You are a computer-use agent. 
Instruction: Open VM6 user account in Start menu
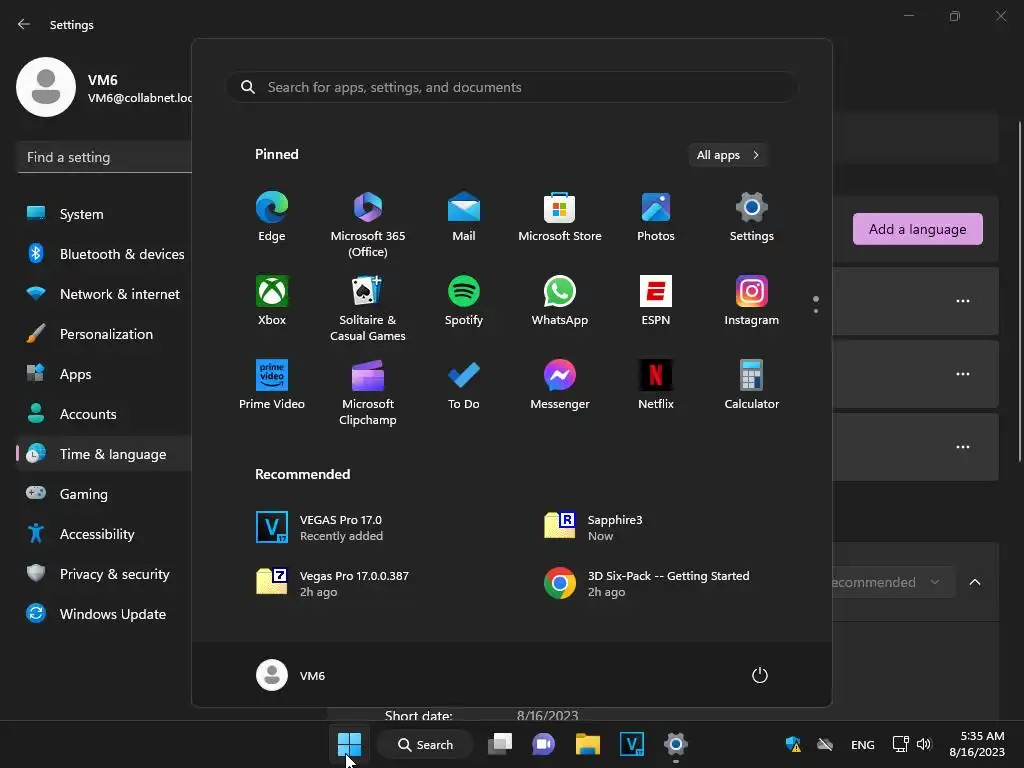click(291, 675)
